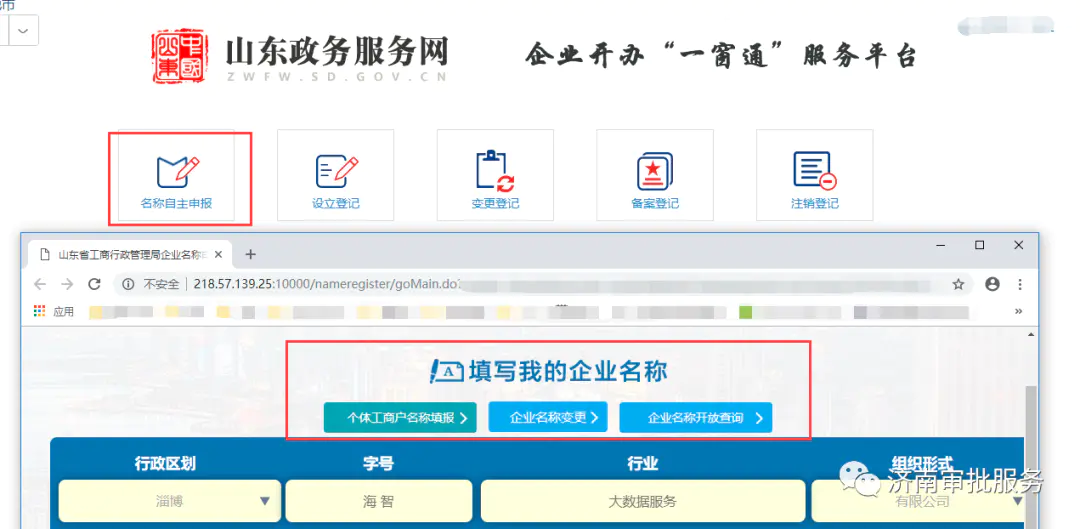Reload the nameregister page

click(94, 284)
